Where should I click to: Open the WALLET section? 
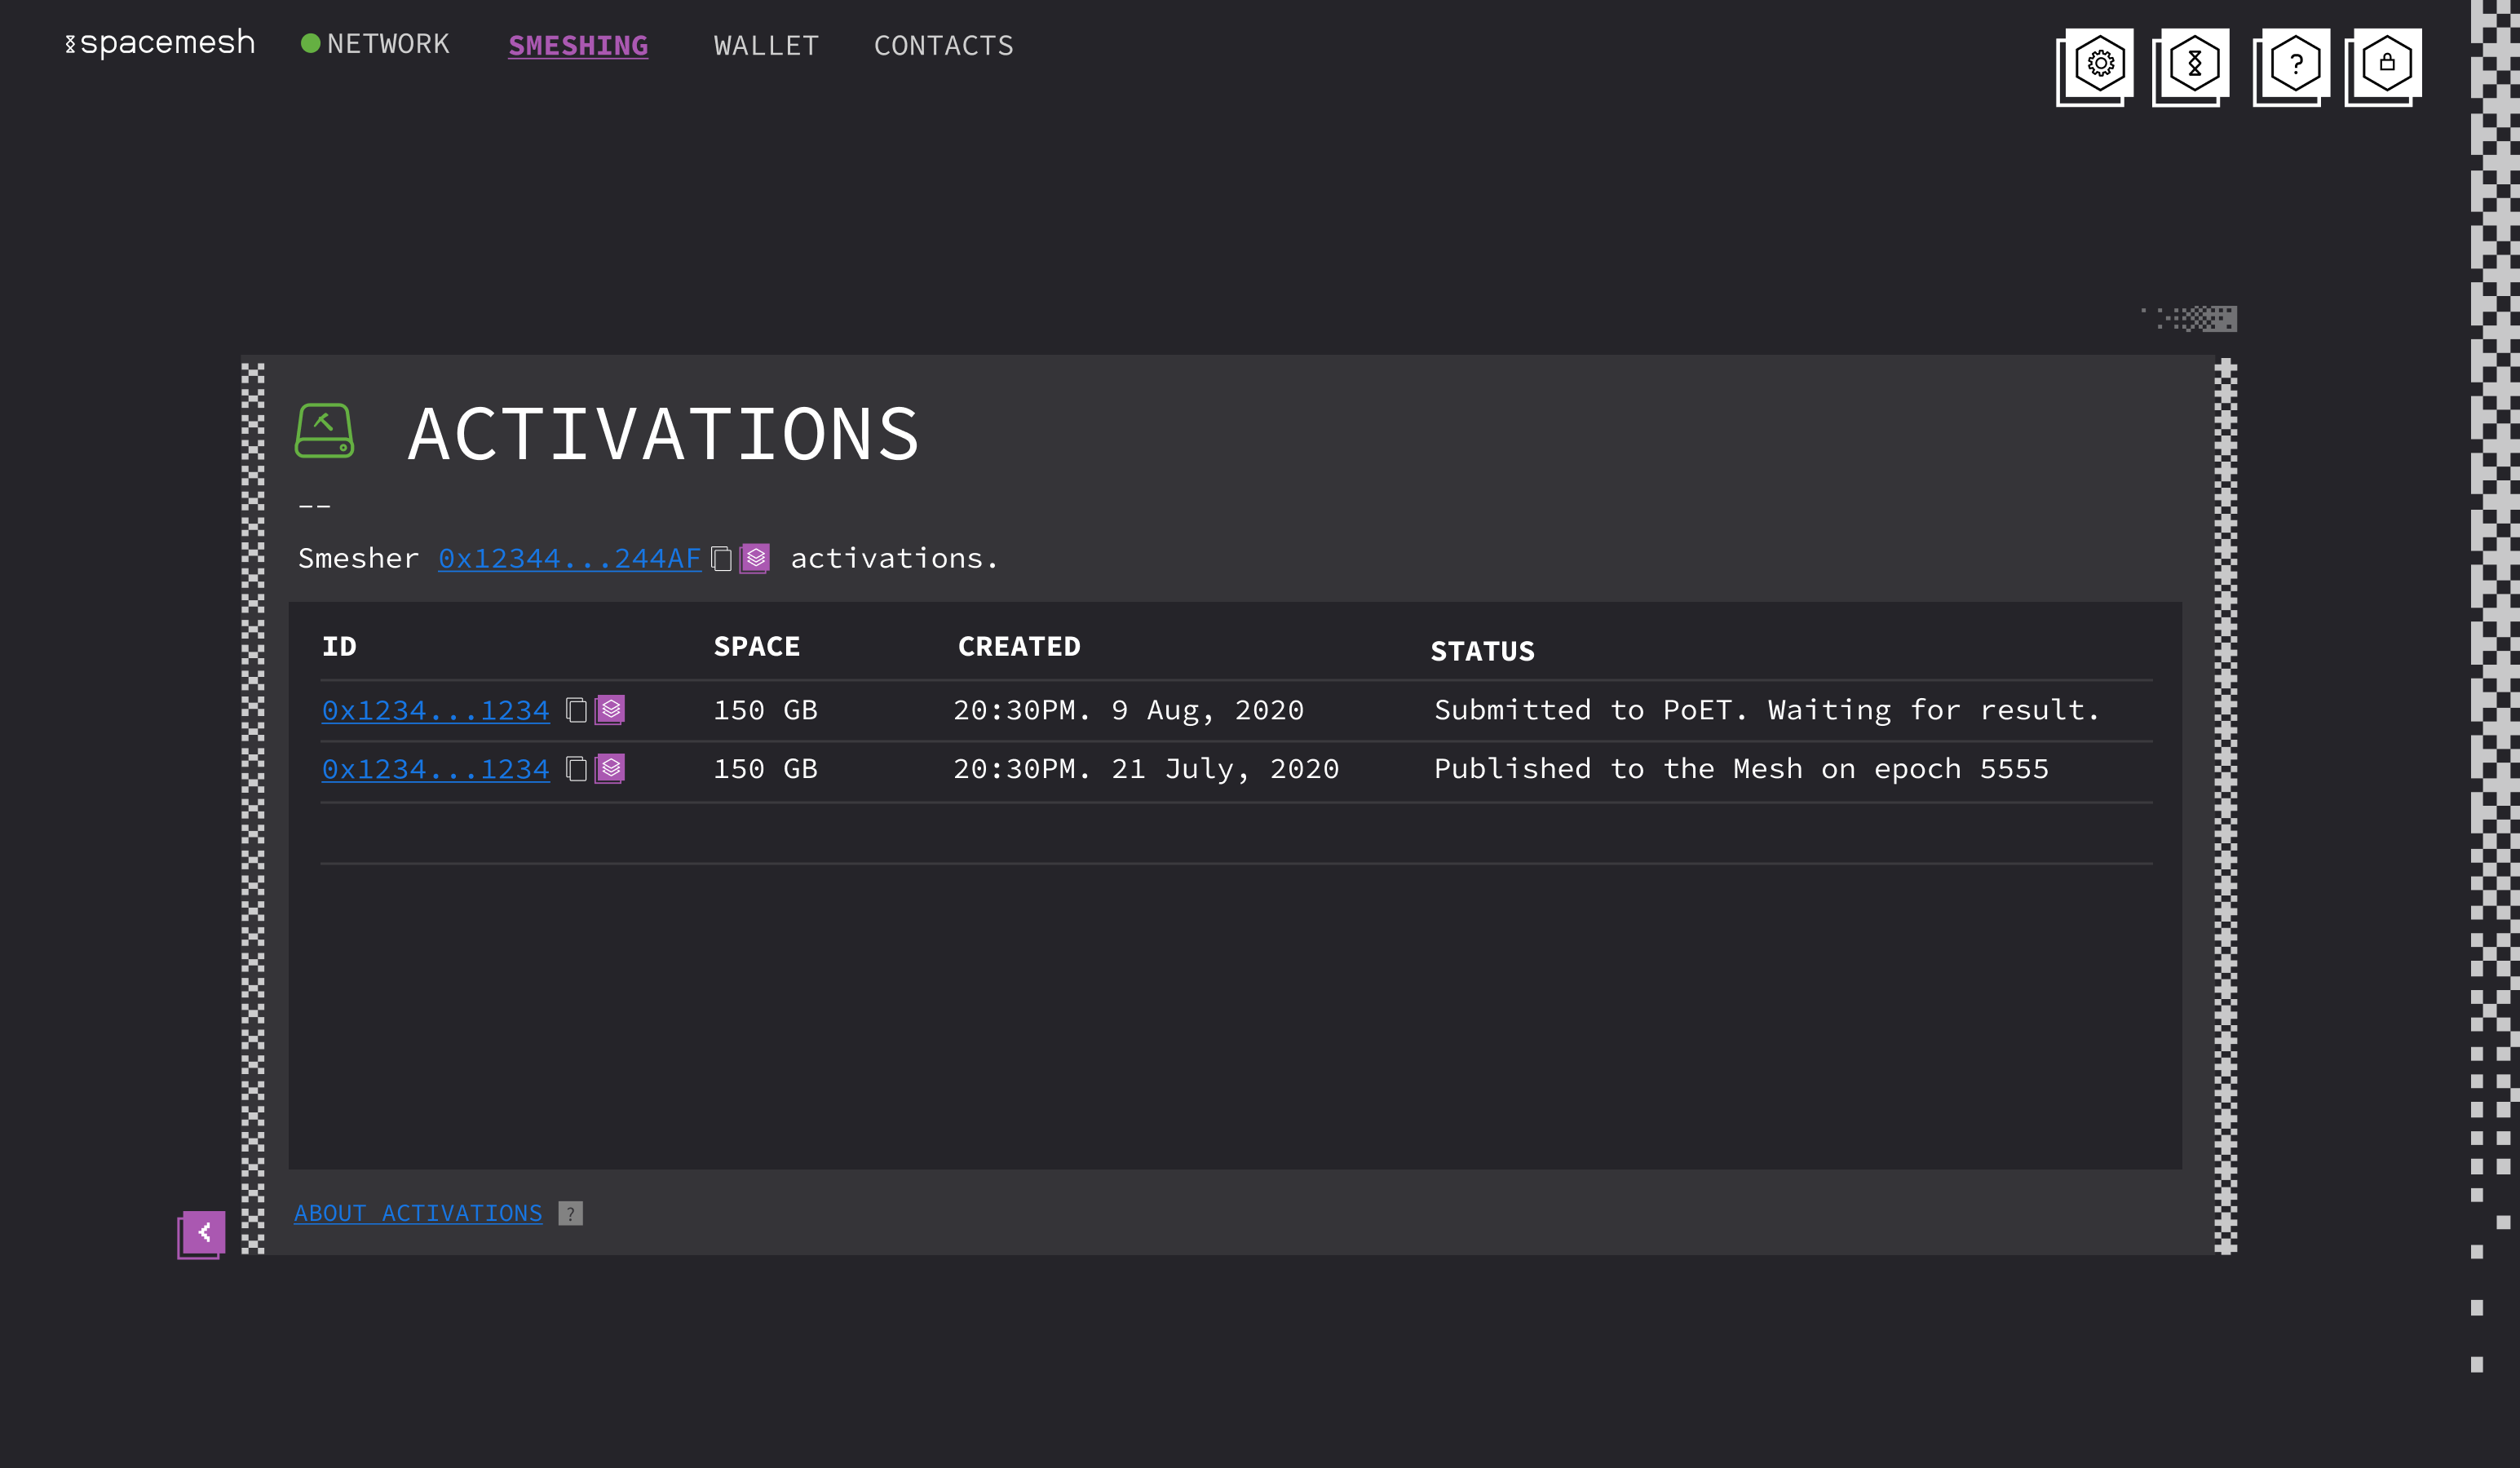[766, 45]
